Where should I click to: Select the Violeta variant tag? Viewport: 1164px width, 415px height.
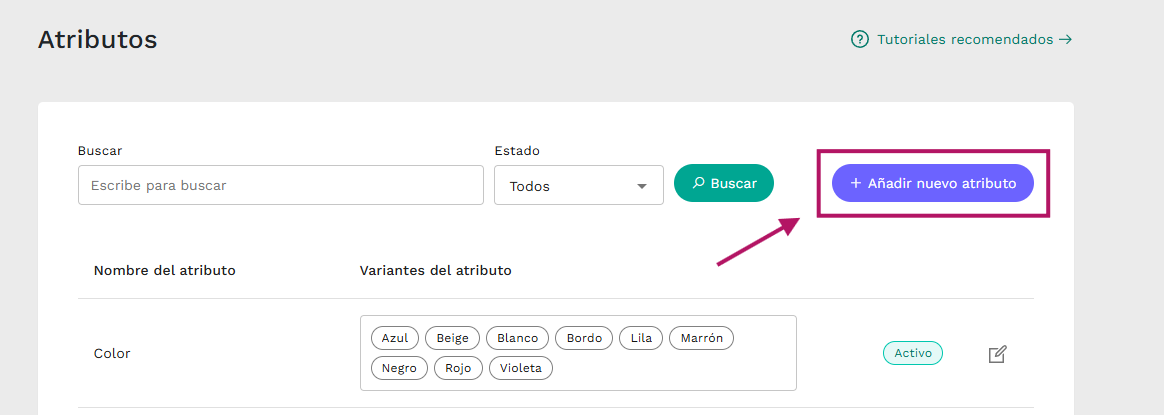[x=521, y=367]
